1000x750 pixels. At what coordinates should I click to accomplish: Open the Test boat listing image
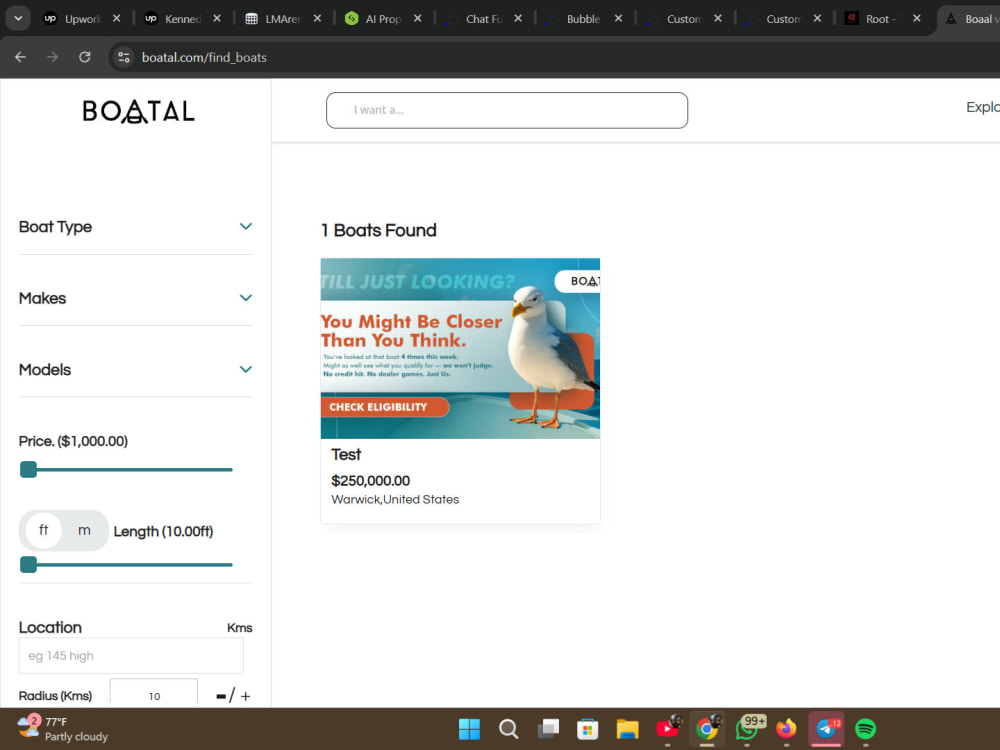460,348
